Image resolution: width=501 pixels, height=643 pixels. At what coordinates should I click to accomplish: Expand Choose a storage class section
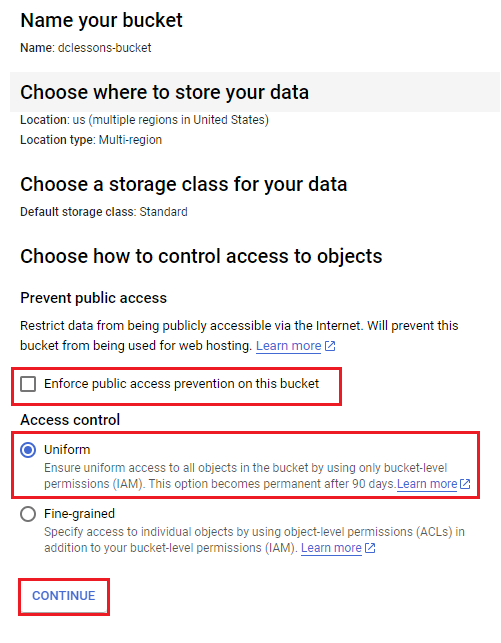184,185
